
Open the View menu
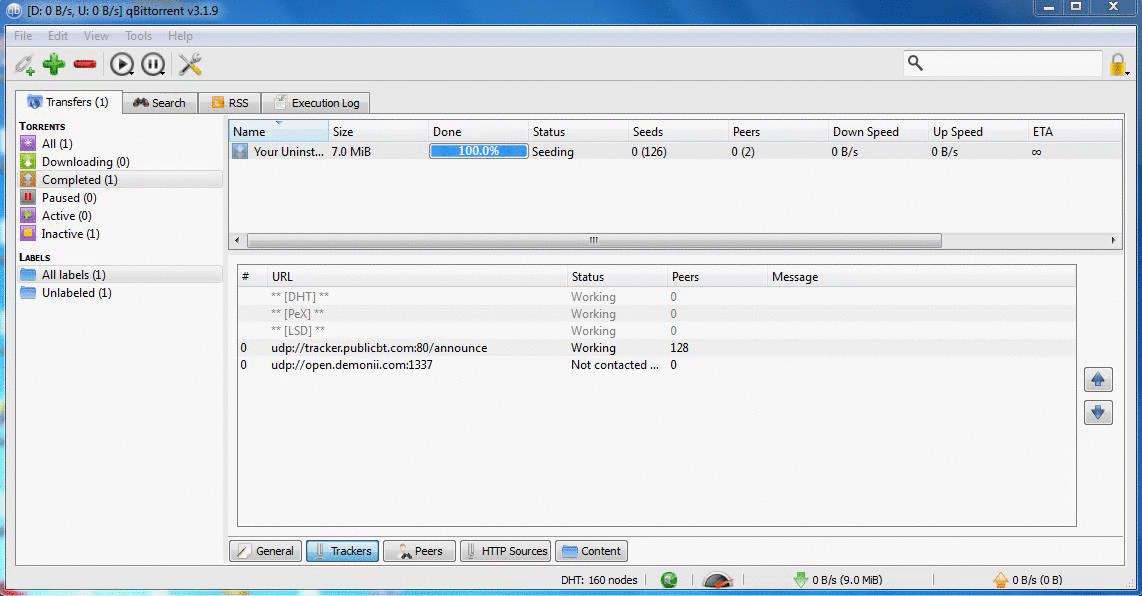[96, 36]
